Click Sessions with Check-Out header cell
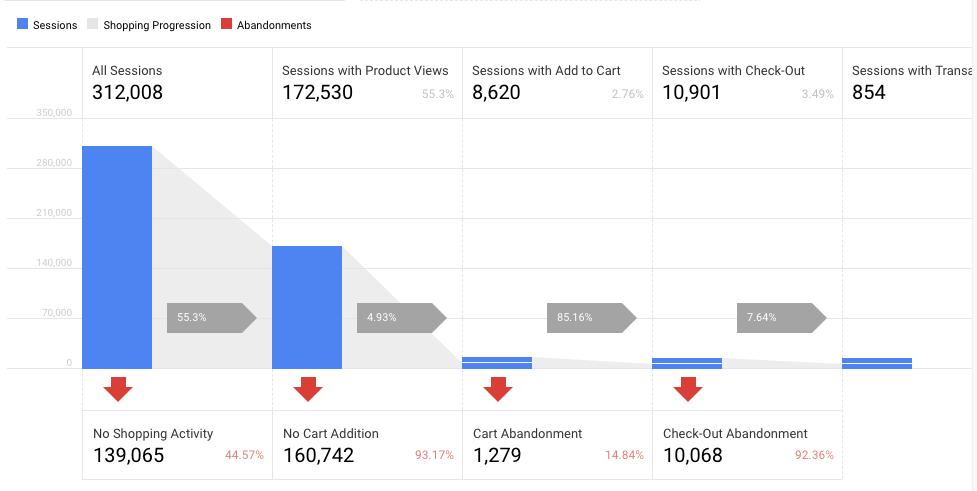This screenshot has height=491, width=977. point(747,83)
